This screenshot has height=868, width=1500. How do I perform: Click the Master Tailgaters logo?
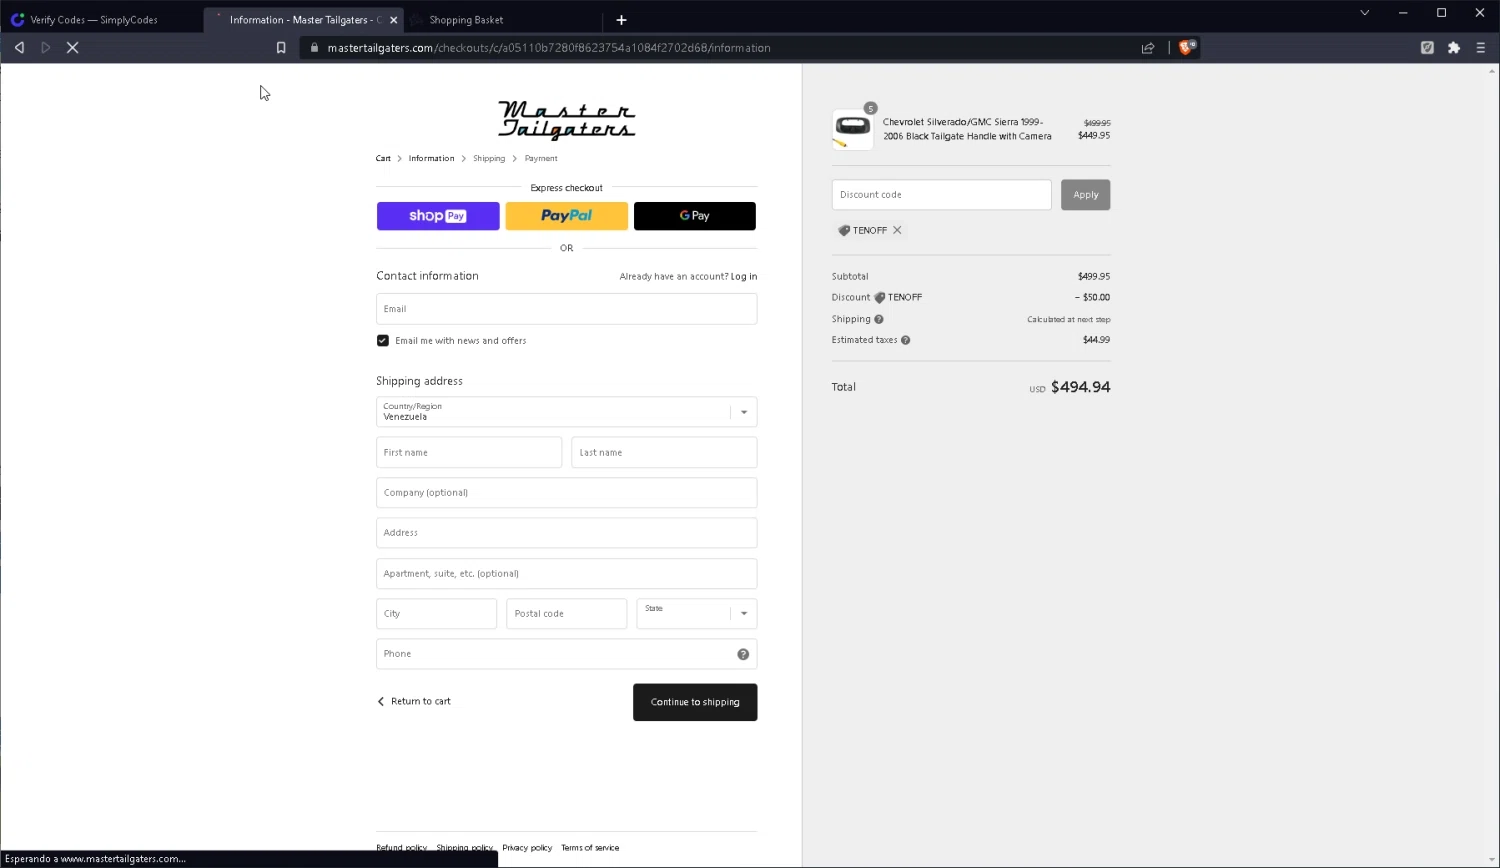tap(567, 120)
